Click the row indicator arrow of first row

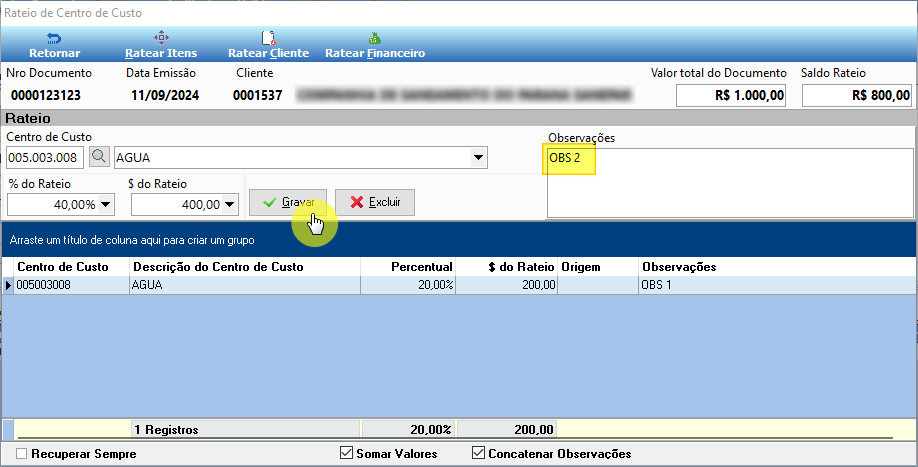(8, 285)
